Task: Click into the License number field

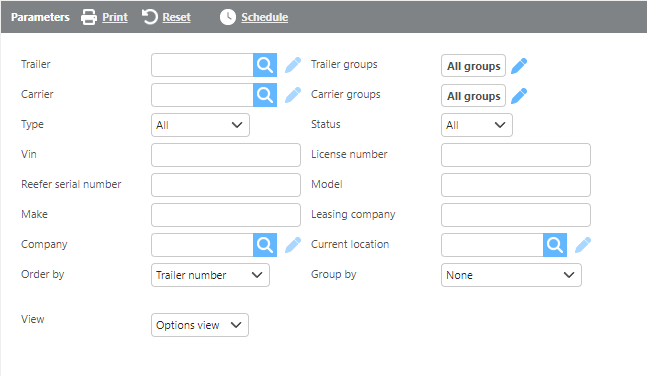Action: pos(516,155)
